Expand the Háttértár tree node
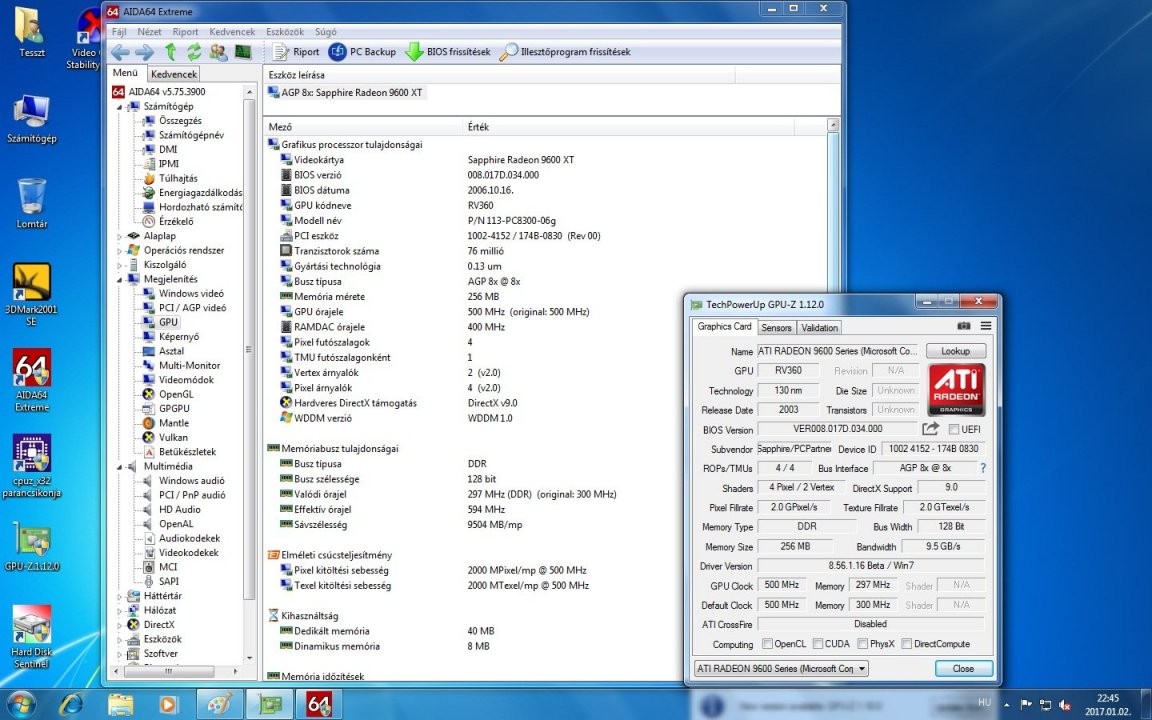Viewport: 1152px width, 720px height. [x=120, y=597]
